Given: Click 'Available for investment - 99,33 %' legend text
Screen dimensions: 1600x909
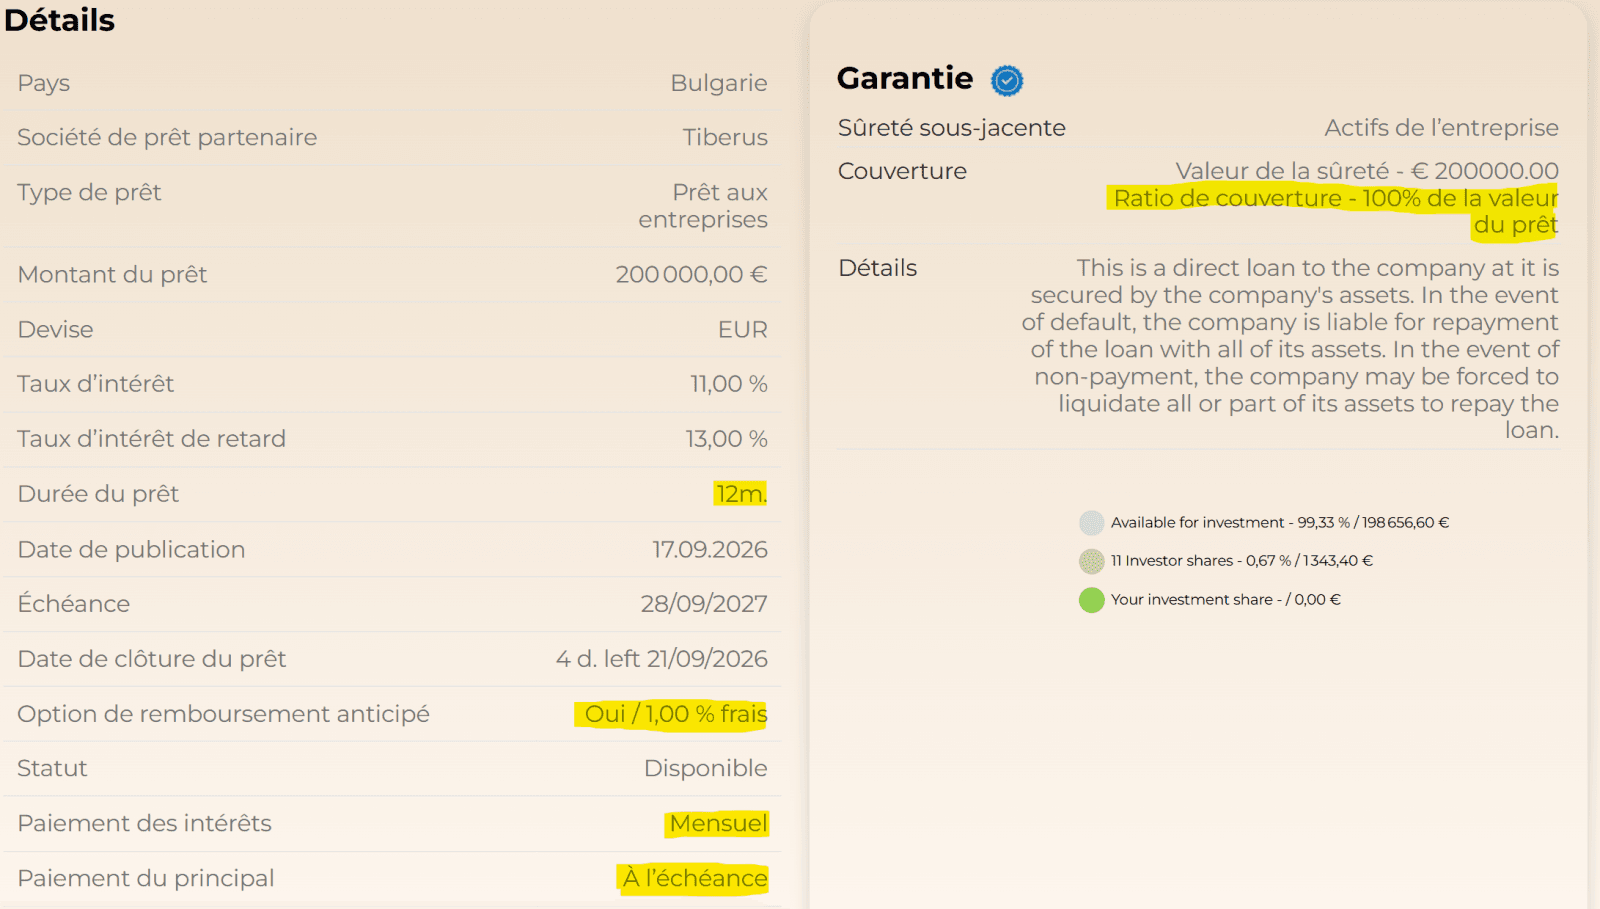Looking at the screenshot, I should (x=1280, y=523).
